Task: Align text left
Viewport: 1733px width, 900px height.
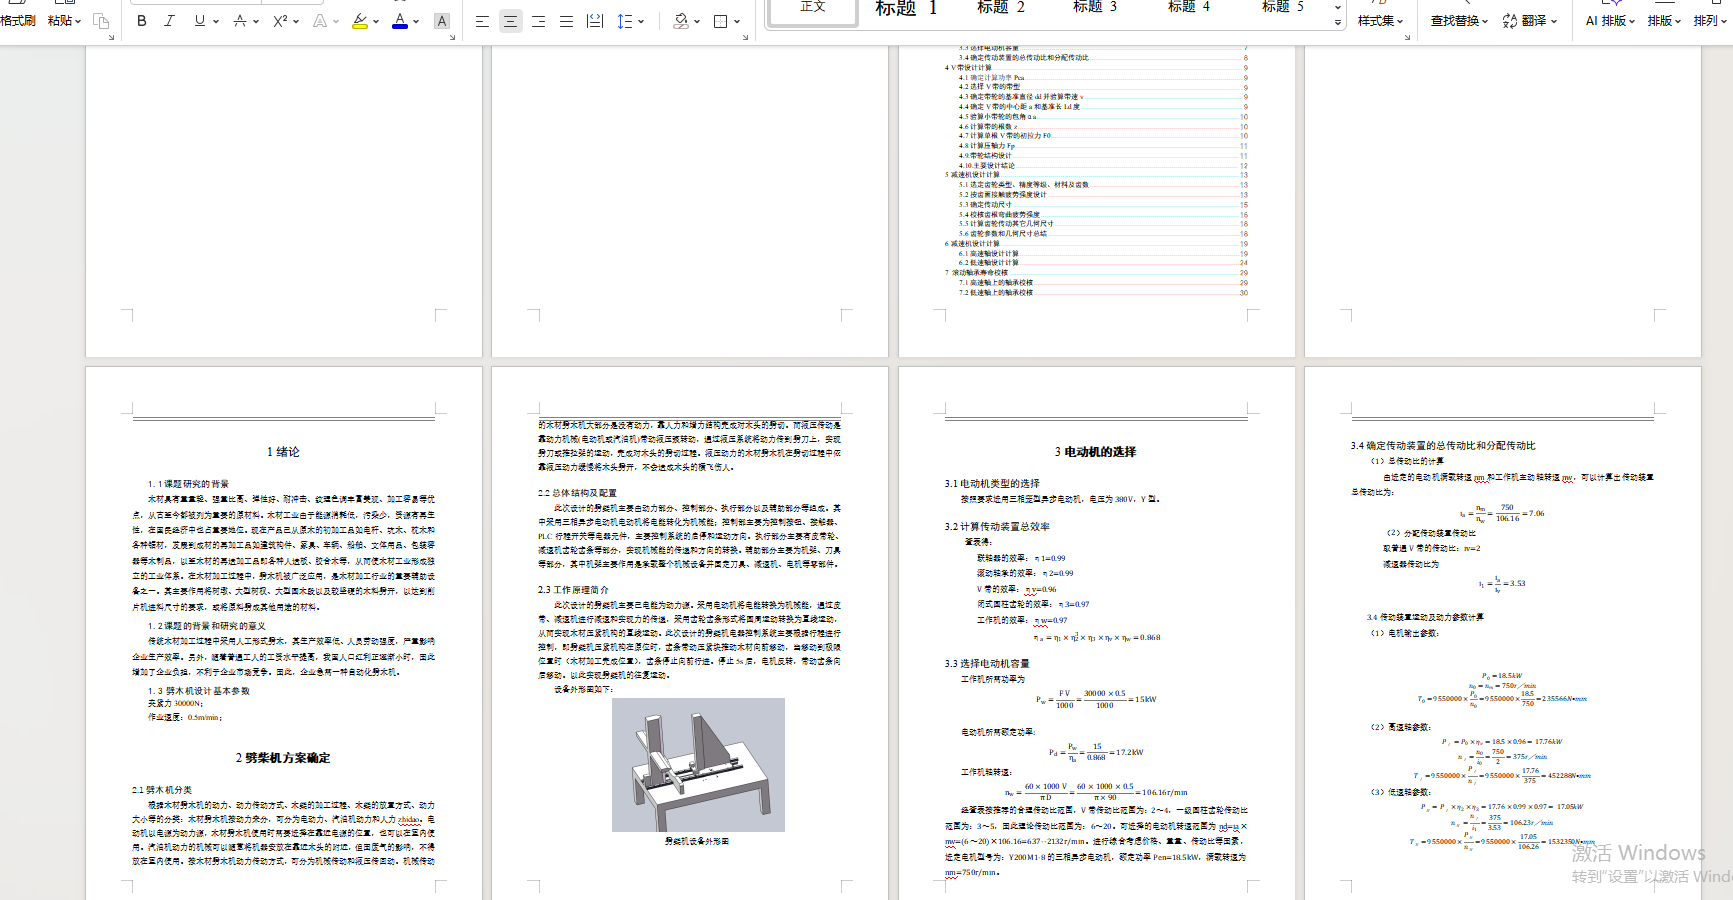Action: coord(482,21)
